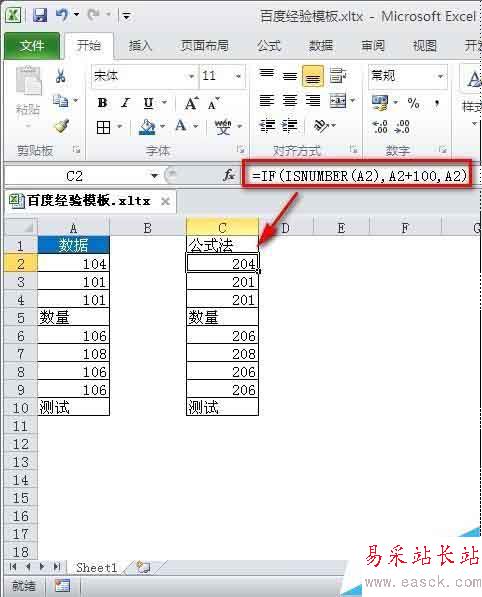Open Borders dropdown arrow

[x=120, y=127]
